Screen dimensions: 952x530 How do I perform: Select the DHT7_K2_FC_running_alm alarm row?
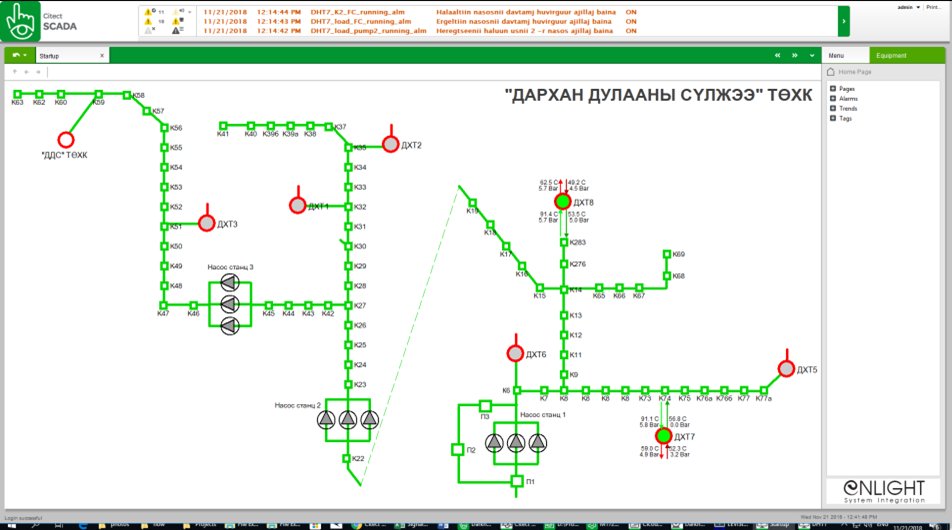[x=419, y=12]
